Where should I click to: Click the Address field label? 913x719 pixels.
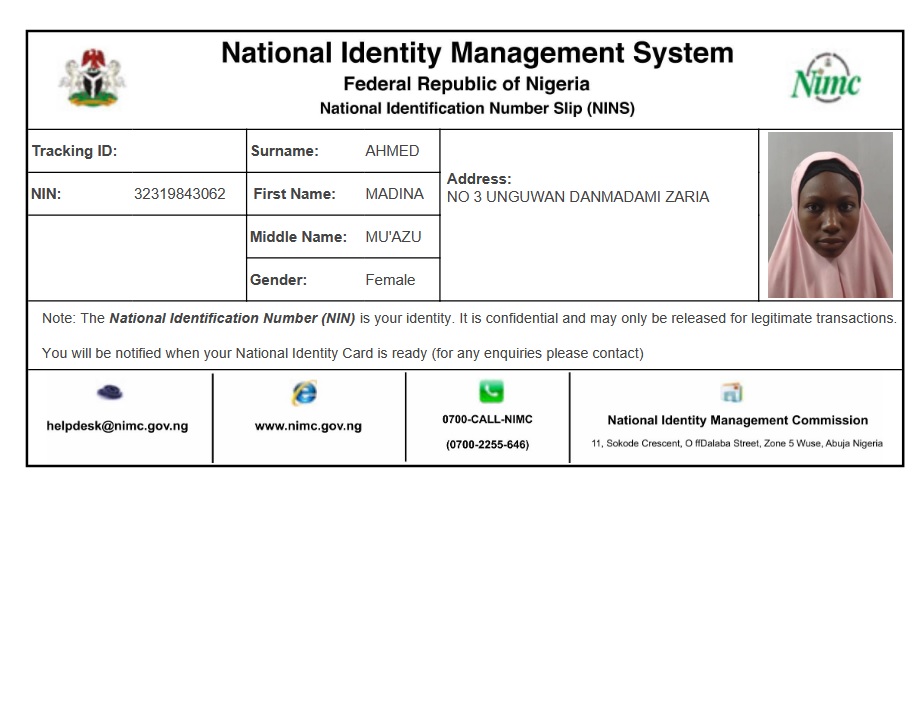tap(479, 179)
